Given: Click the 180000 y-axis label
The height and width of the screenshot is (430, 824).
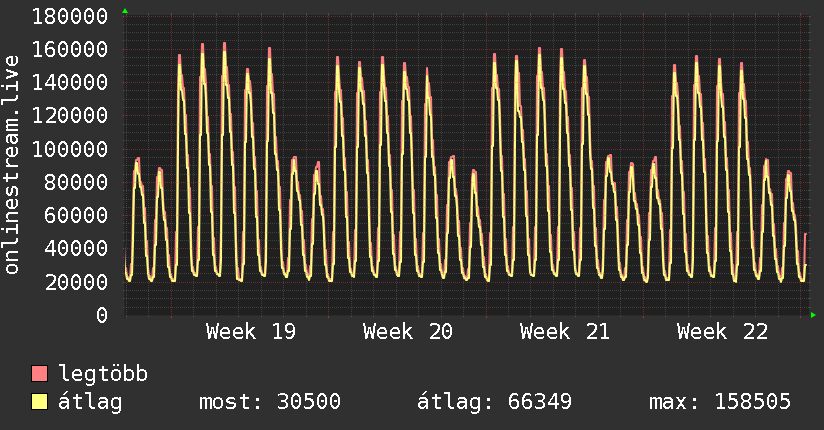Looking at the screenshot, I should pyautogui.click(x=70, y=16).
